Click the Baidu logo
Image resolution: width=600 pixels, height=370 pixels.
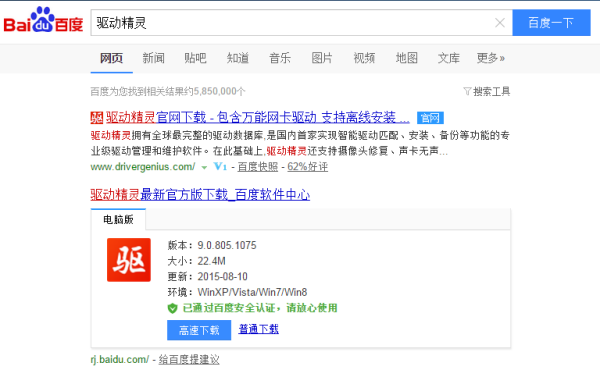[x=43, y=20]
